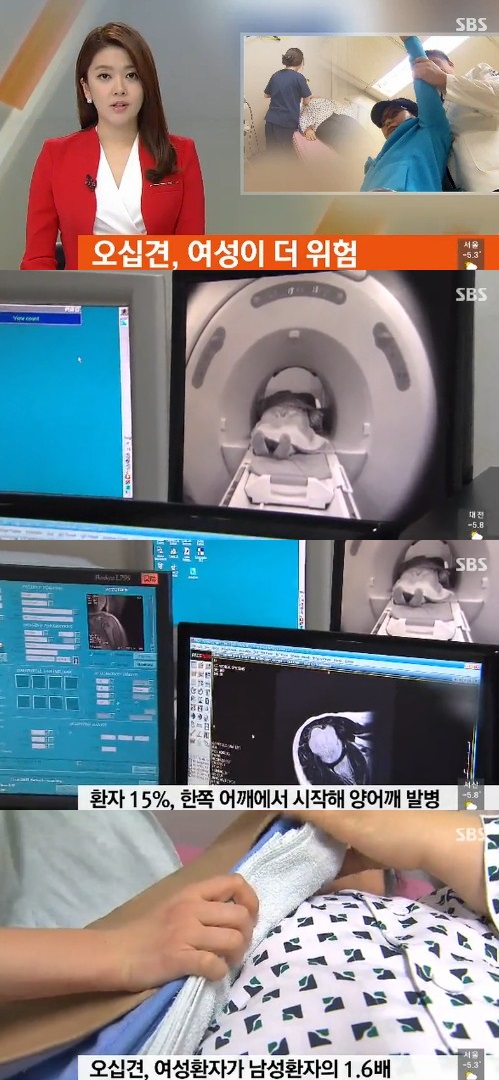Click the Seoul weather icon beside orange headline
Viewport: 499px width, 1080px height.
pyautogui.click(x=473, y=264)
